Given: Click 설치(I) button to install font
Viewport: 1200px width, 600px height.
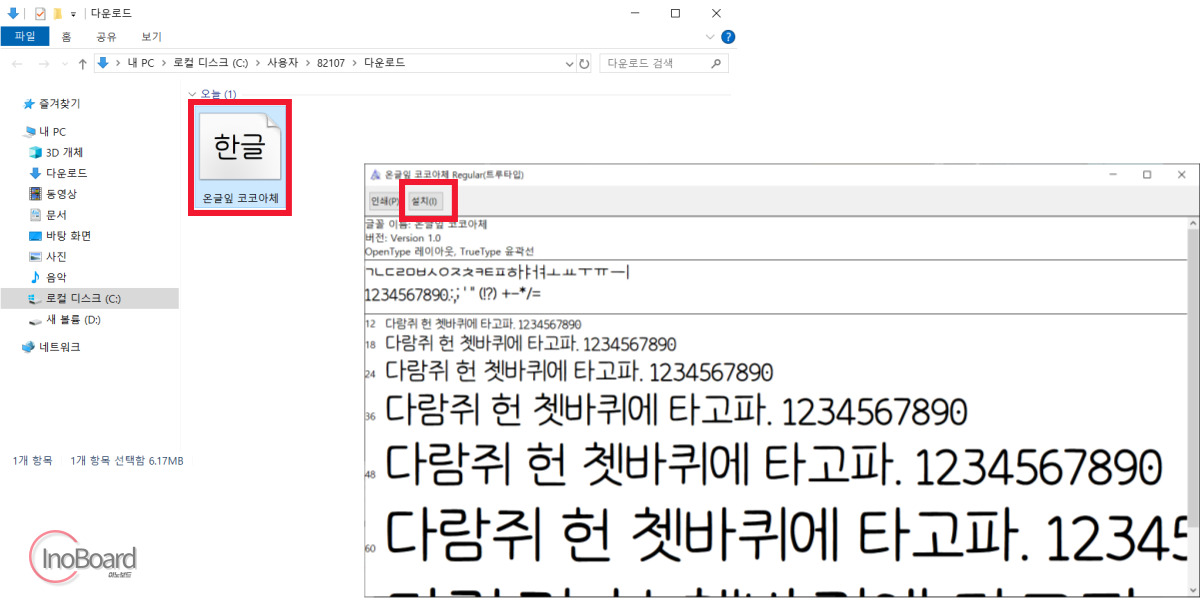Looking at the screenshot, I should (x=424, y=201).
